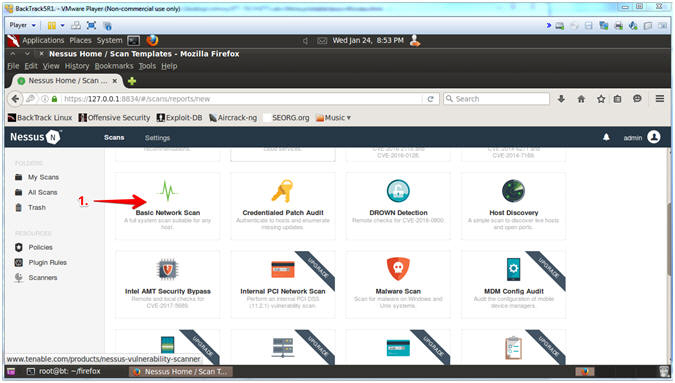Select the Intel AMT Security Bypass icon
The height and width of the screenshot is (383, 675).
point(167,269)
